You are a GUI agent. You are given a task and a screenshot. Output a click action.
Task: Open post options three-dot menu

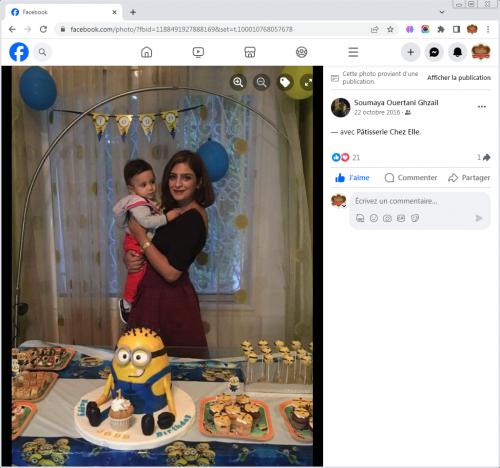click(x=482, y=107)
